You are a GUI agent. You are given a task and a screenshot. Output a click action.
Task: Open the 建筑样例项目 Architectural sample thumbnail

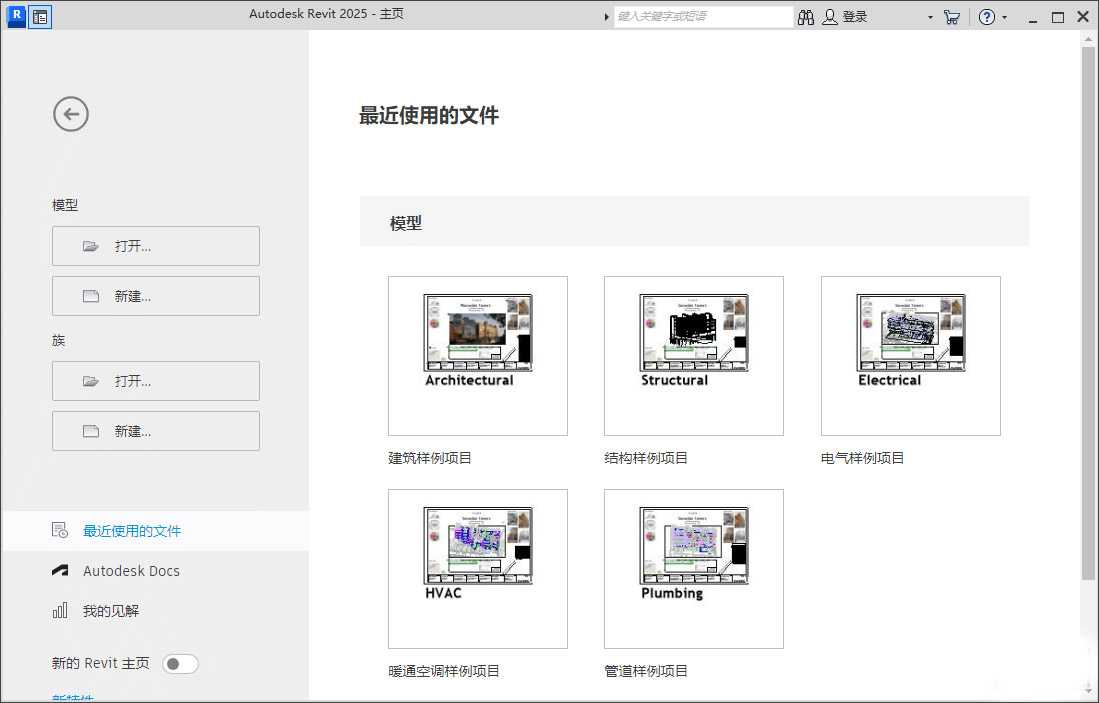477,356
